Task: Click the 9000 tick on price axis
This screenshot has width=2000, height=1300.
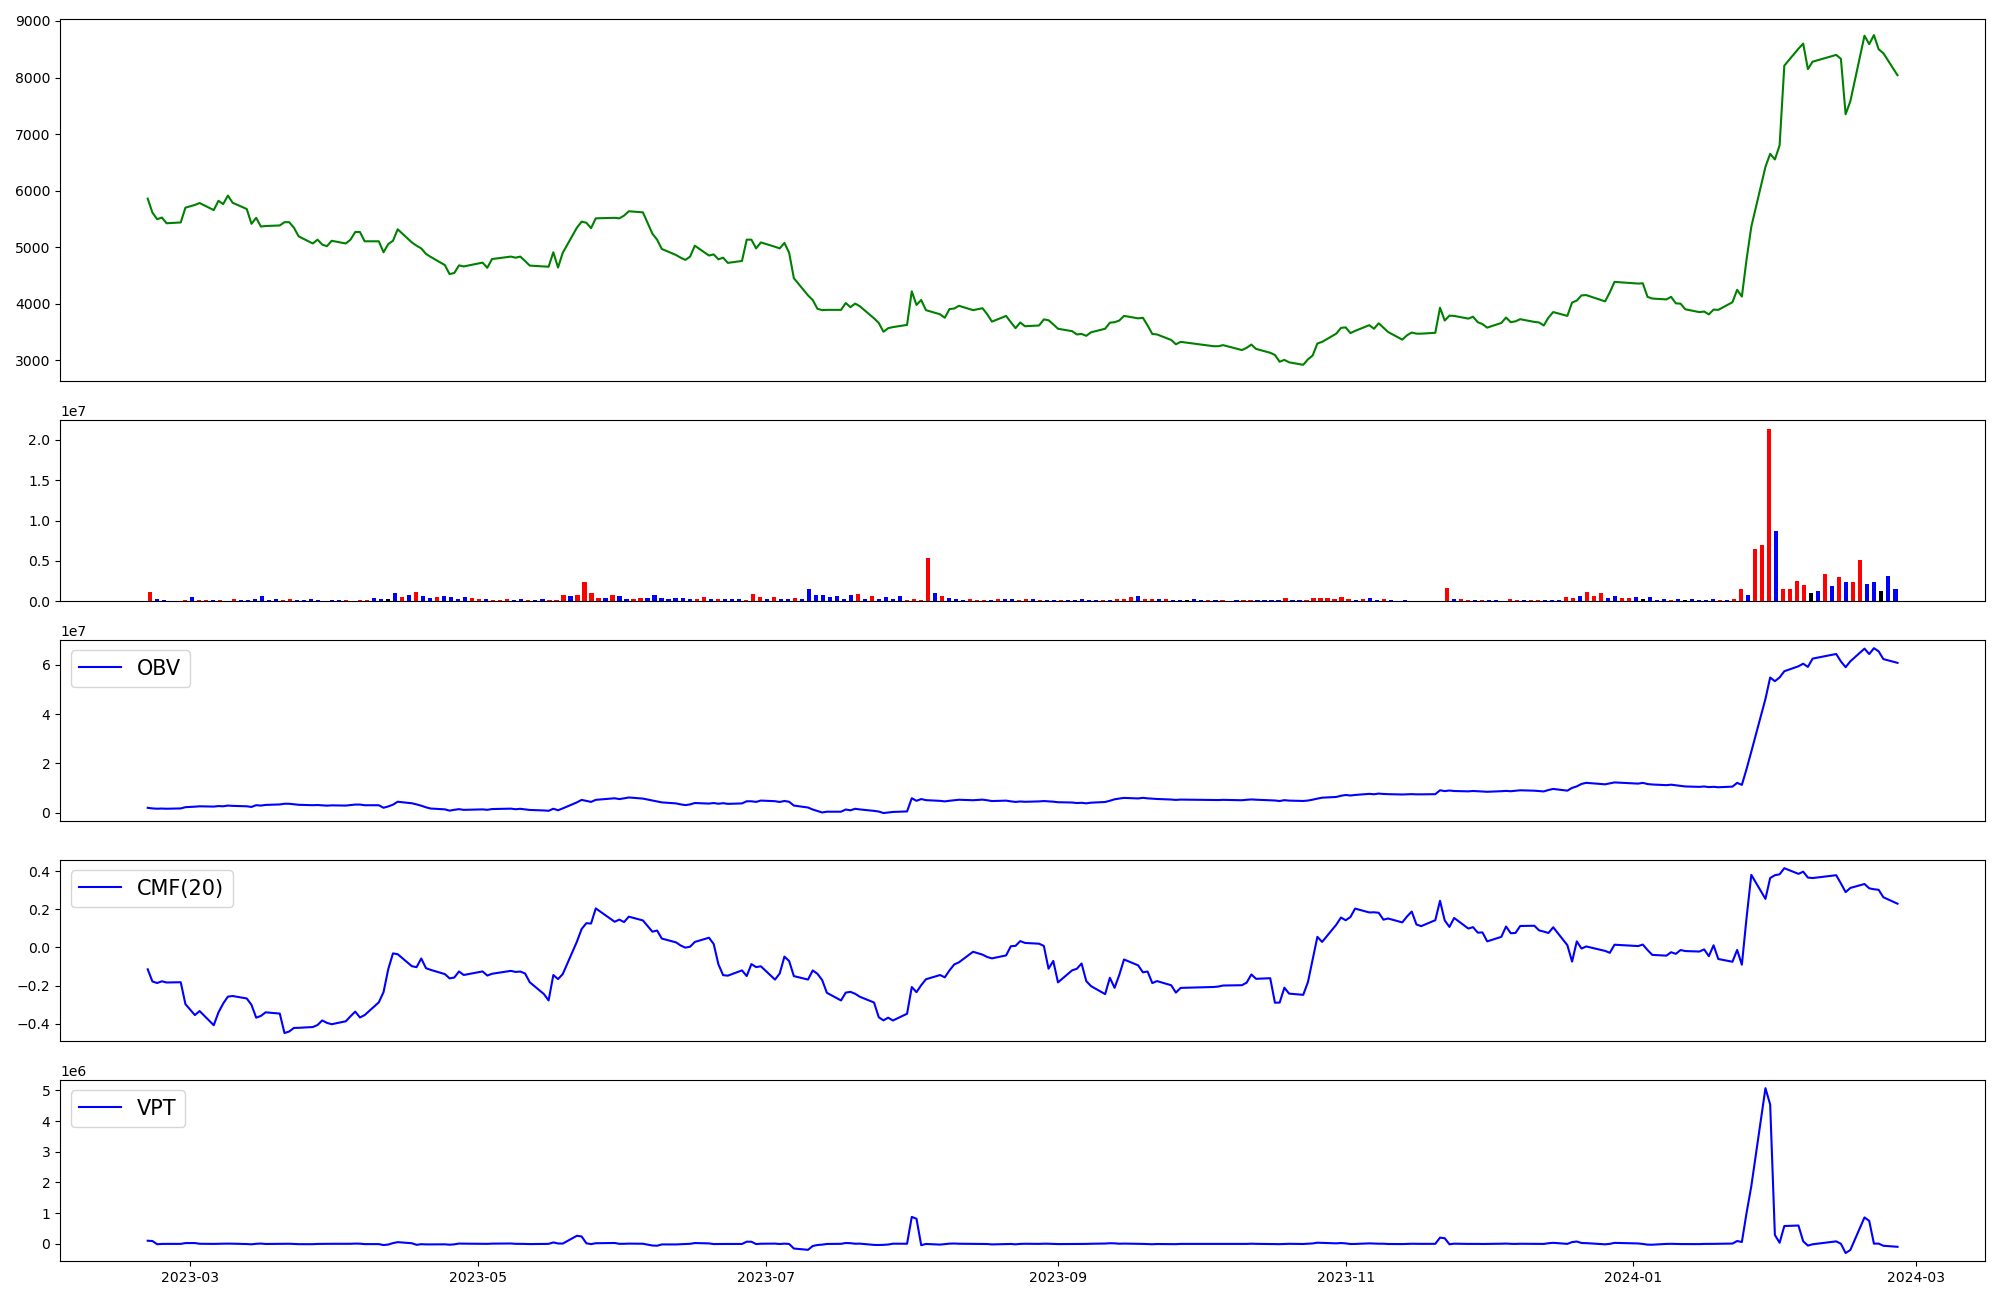Action: click(x=34, y=21)
